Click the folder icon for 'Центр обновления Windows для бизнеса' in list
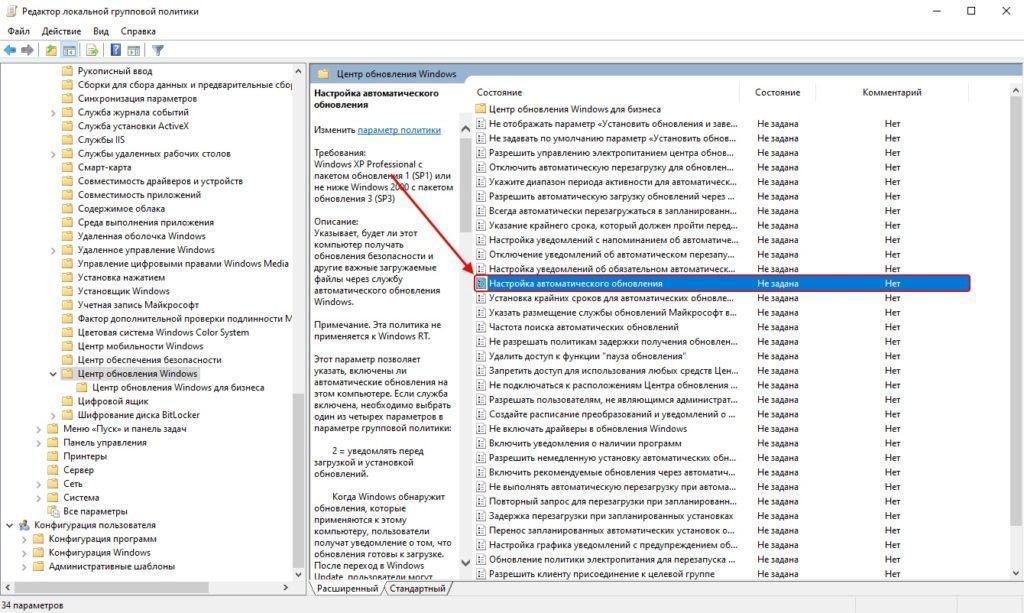Screen dimensions: 1024x613 481,109
